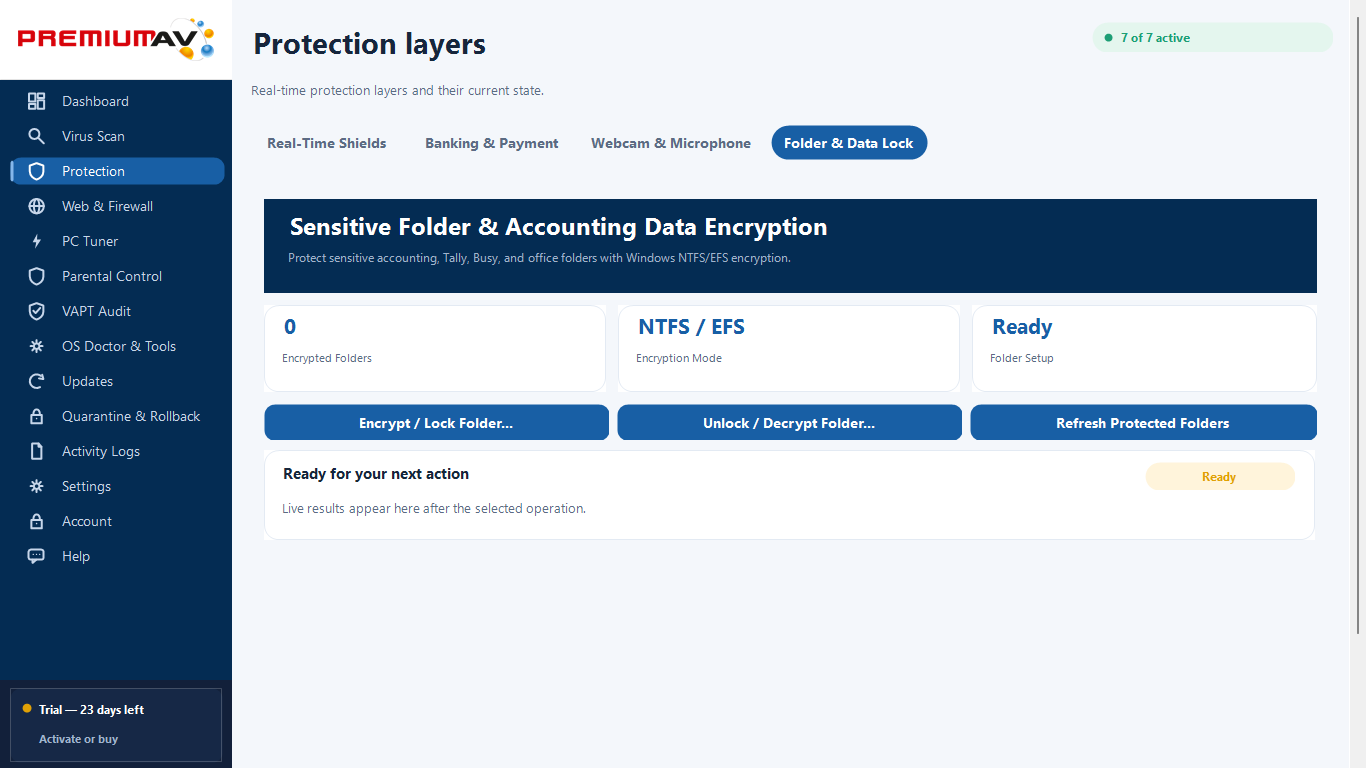This screenshot has width=1366, height=768.
Task: Click the Help chat bubble icon
Action: coord(37,556)
